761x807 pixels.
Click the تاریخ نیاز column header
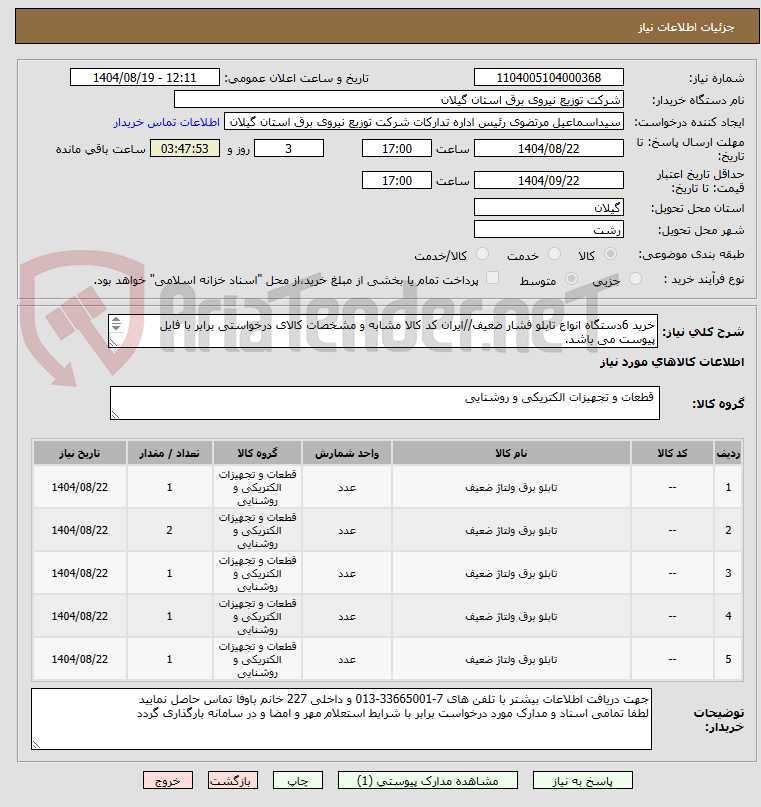tap(80, 453)
